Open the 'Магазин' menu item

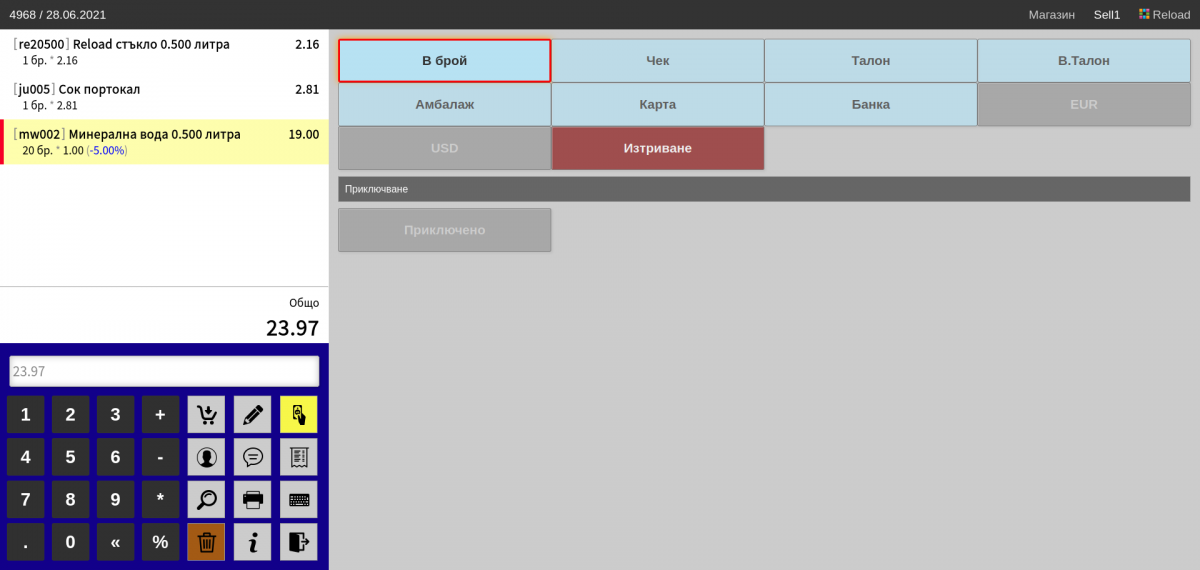(x=1052, y=15)
